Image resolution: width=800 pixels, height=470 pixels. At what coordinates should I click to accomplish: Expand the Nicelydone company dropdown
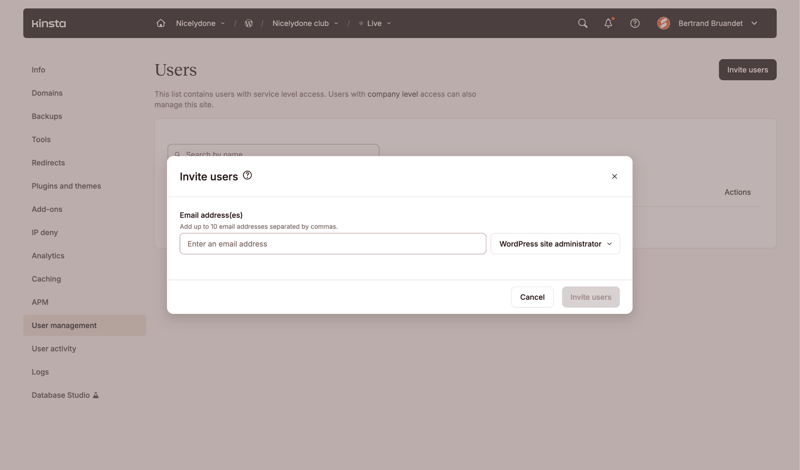click(201, 23)
